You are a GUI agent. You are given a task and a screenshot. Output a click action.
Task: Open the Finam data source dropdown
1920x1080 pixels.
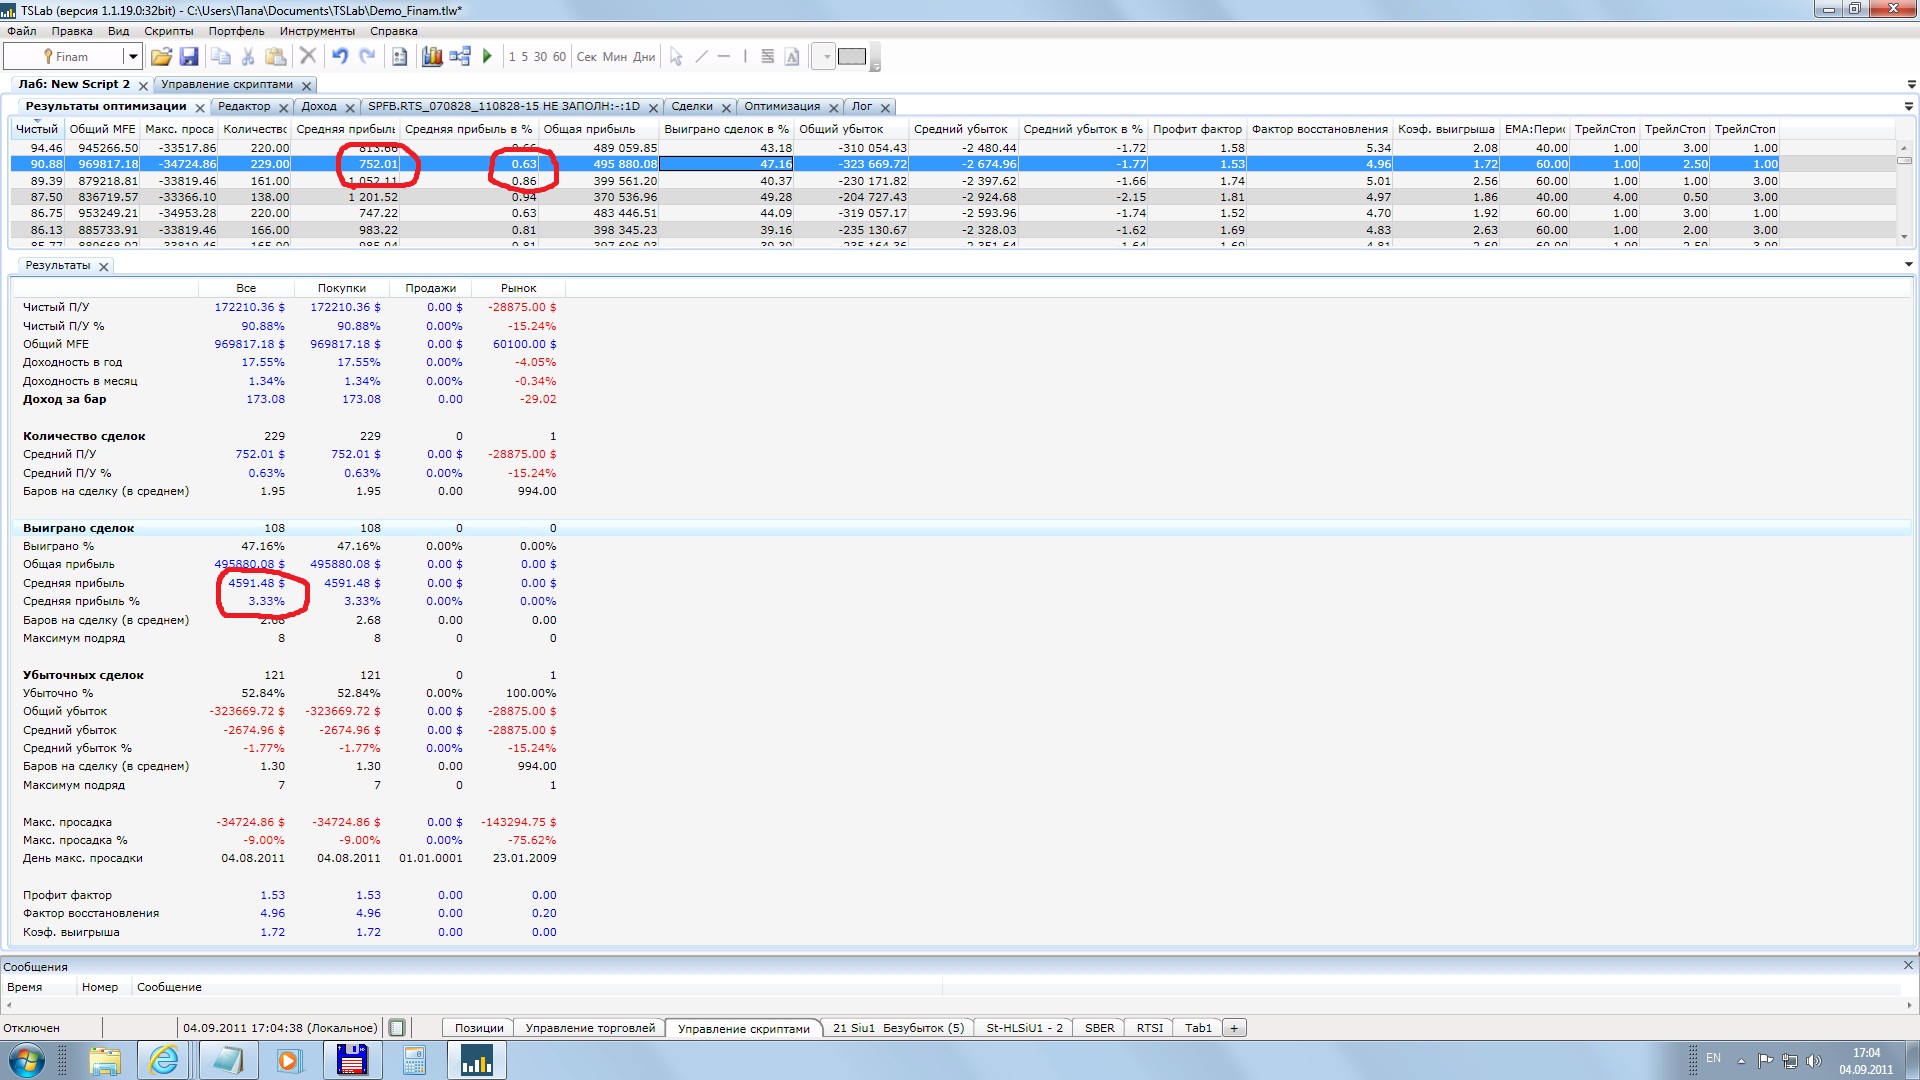pyautogui.click(x=132, y=57)
